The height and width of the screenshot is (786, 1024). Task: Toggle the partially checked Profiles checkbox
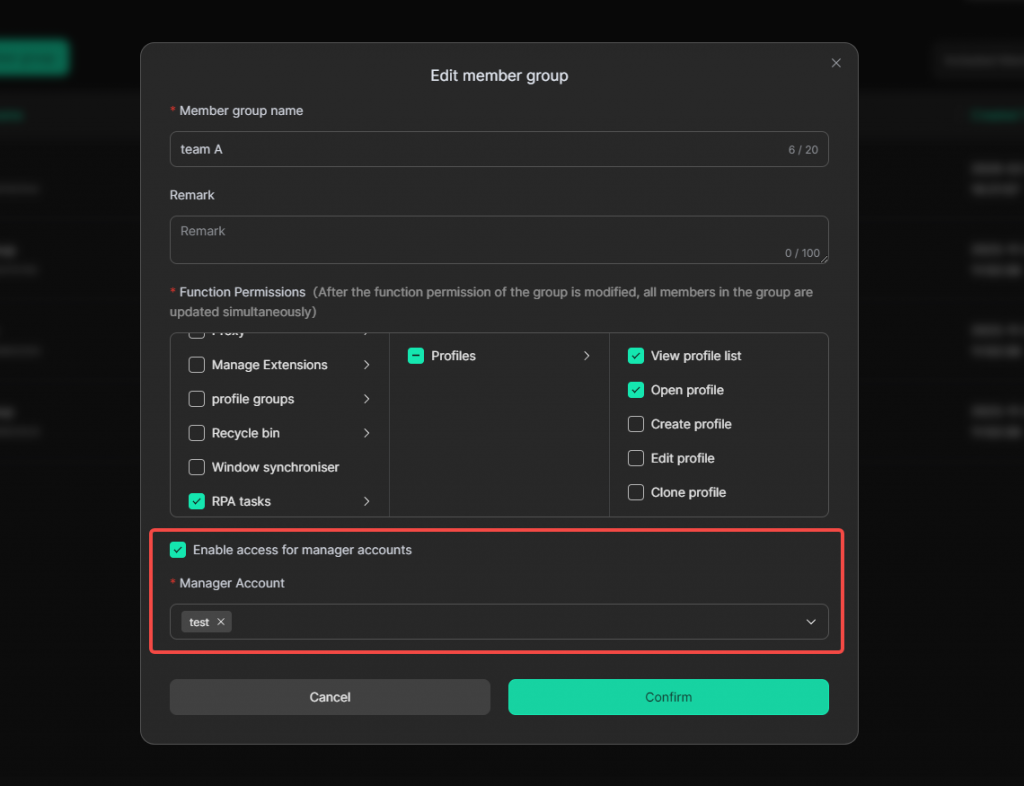coord(416,356)
